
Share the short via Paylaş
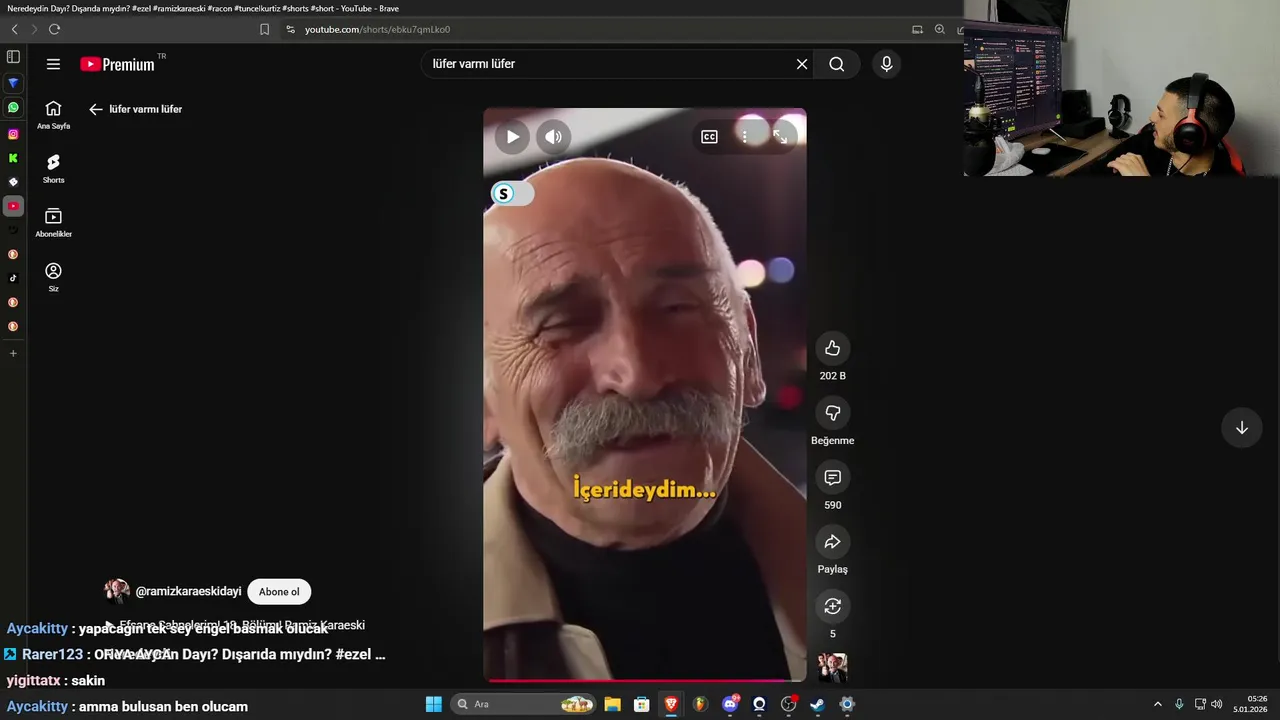pos(832,542)
